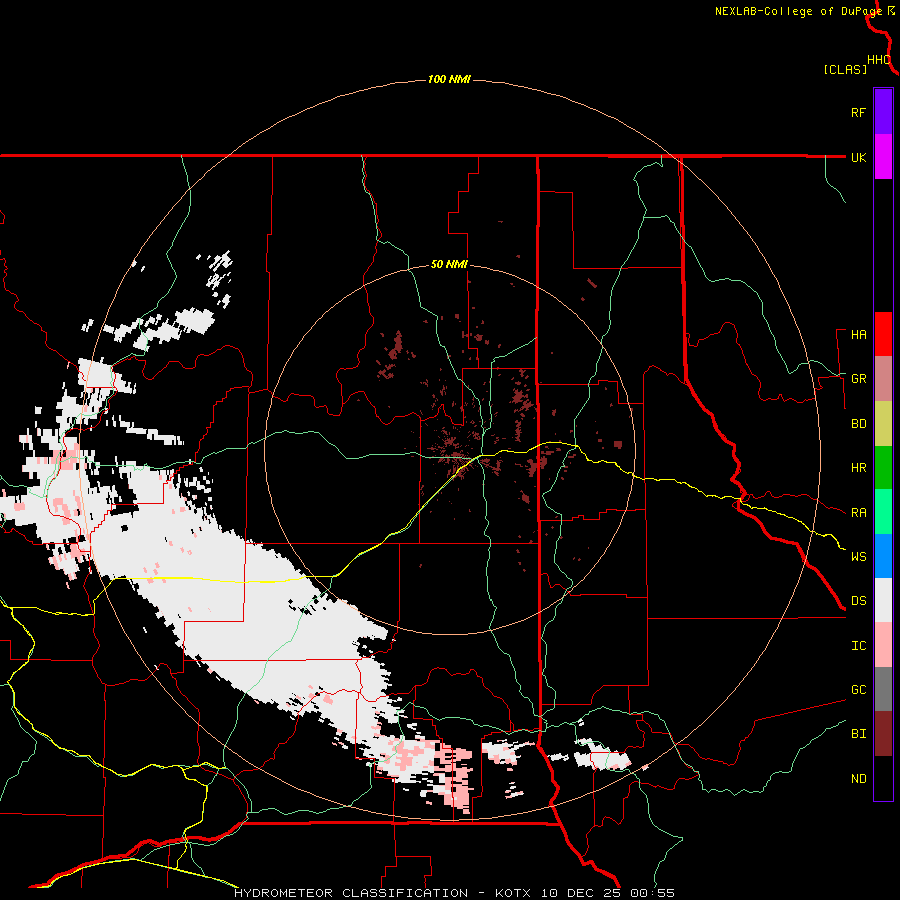Screen dimensions: 900x900
Task: Click the ND black legend swatch
Action: click(883, 778)
